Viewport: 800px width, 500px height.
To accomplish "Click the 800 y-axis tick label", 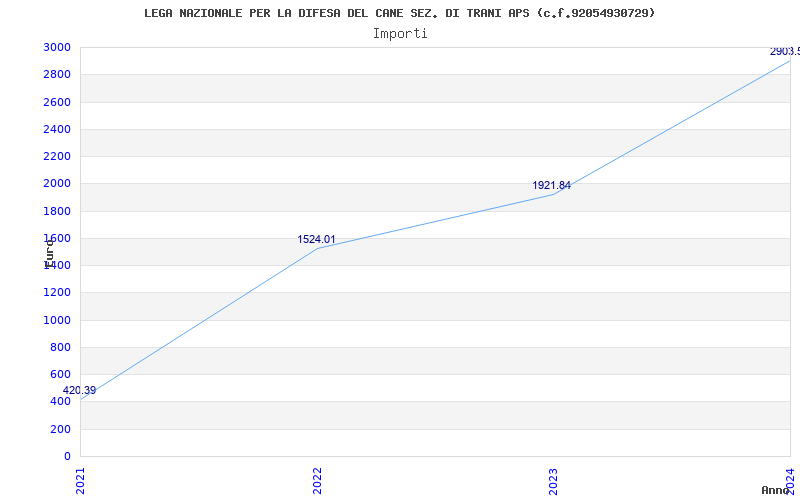I will point(60,347).
